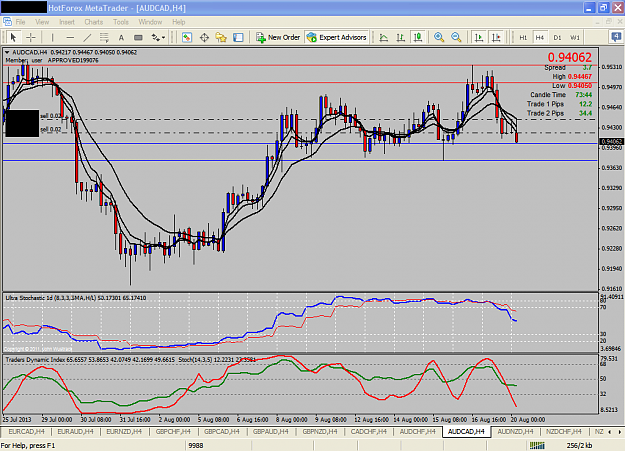Image resolution: width=625 pixels, height=451 pixels.
Task: Switch to AUDNZD,H4 chart tab
Action: (x=515, y=431)
